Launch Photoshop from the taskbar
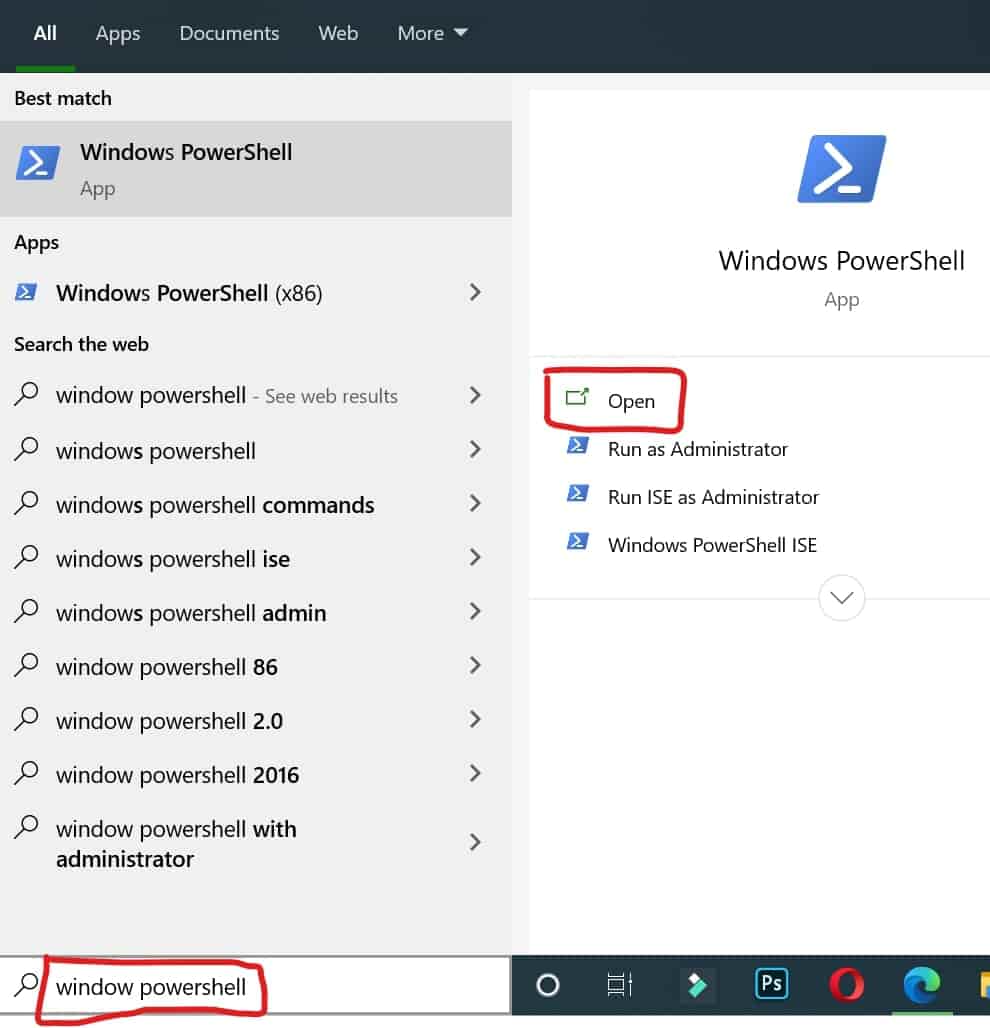 tap(772, 984)
